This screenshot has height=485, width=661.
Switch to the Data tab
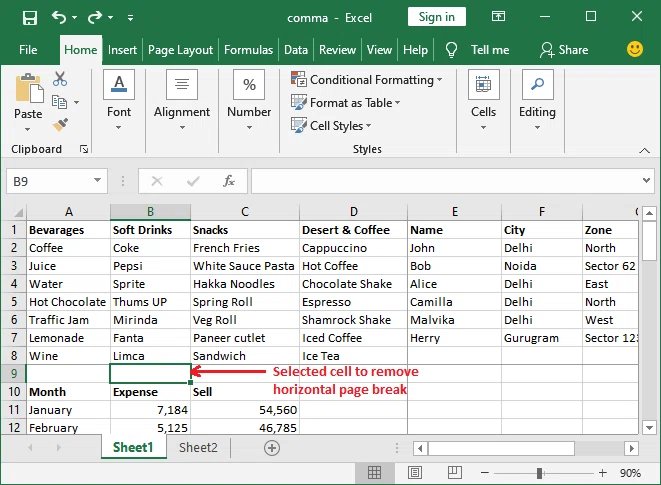click(296, 50)
